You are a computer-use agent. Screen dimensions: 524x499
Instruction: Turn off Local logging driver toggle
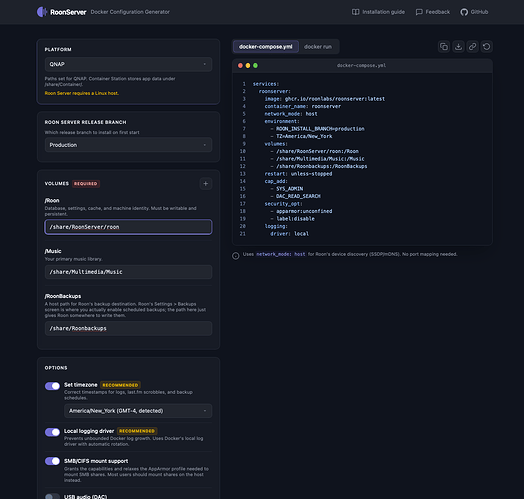click(x=52, y=432)
